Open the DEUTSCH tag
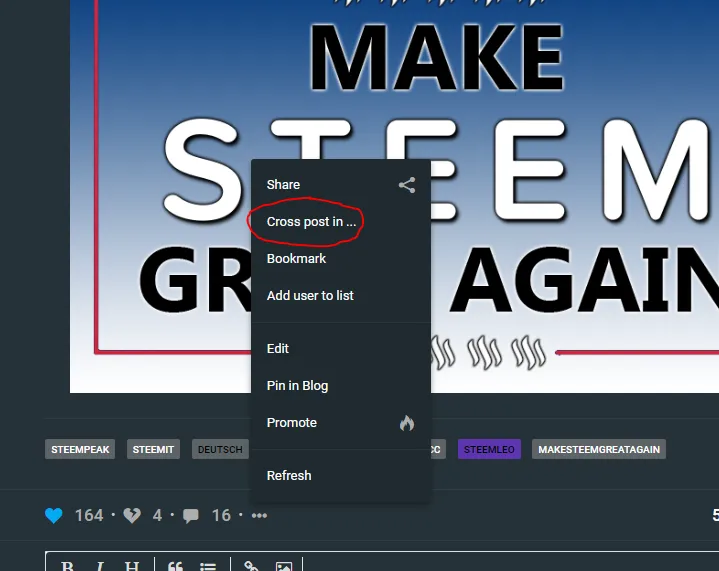 coord(220,449)
